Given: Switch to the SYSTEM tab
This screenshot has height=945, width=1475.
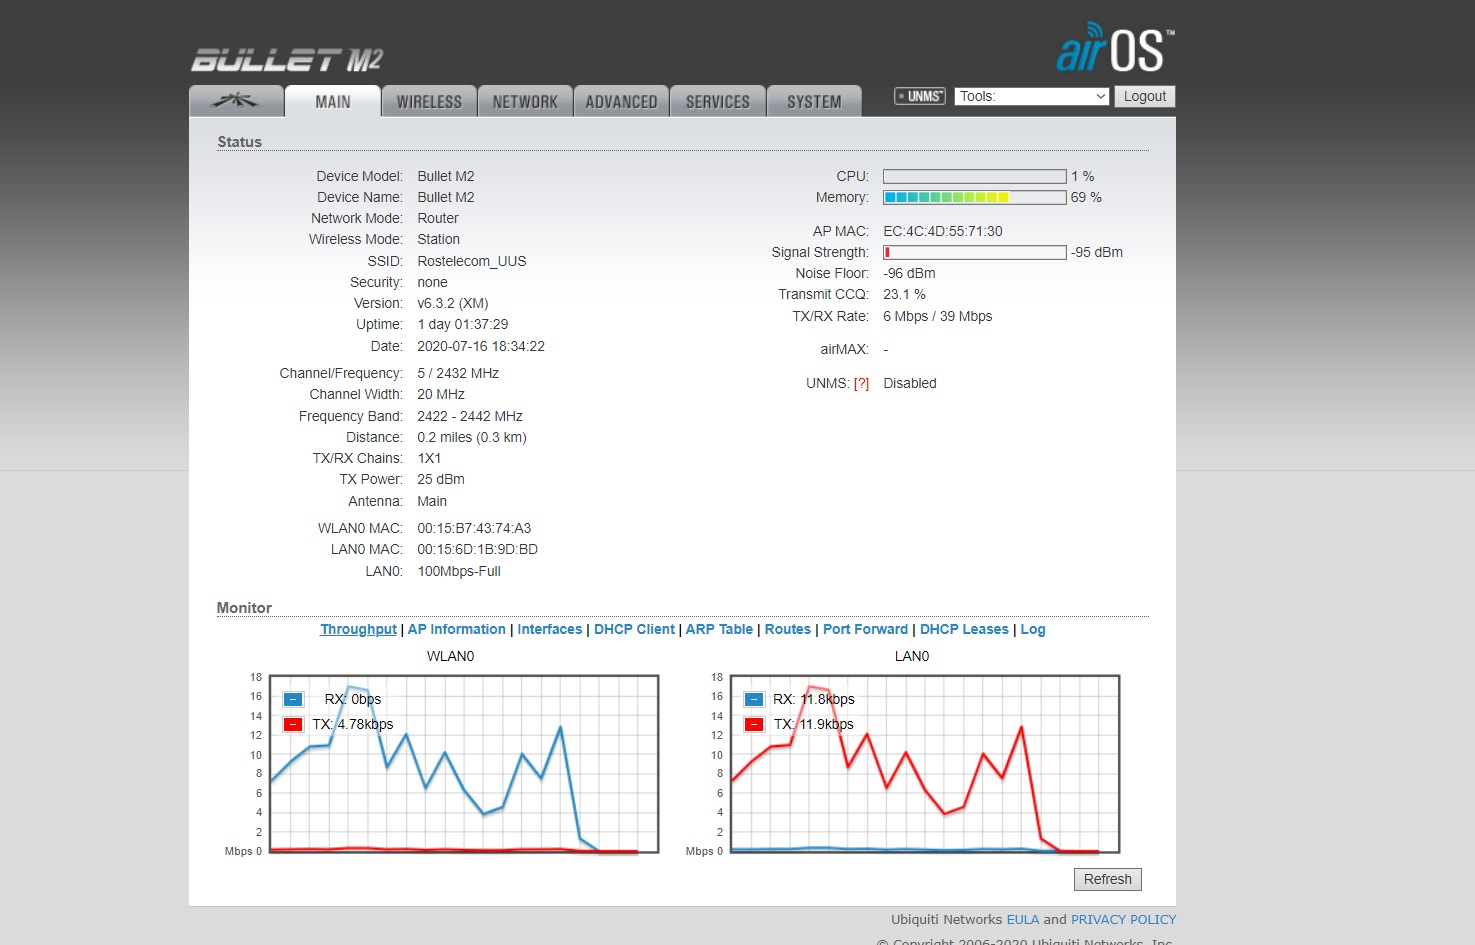Looking at the screenshot, I should pyautogui.click(x=814, y=101).
